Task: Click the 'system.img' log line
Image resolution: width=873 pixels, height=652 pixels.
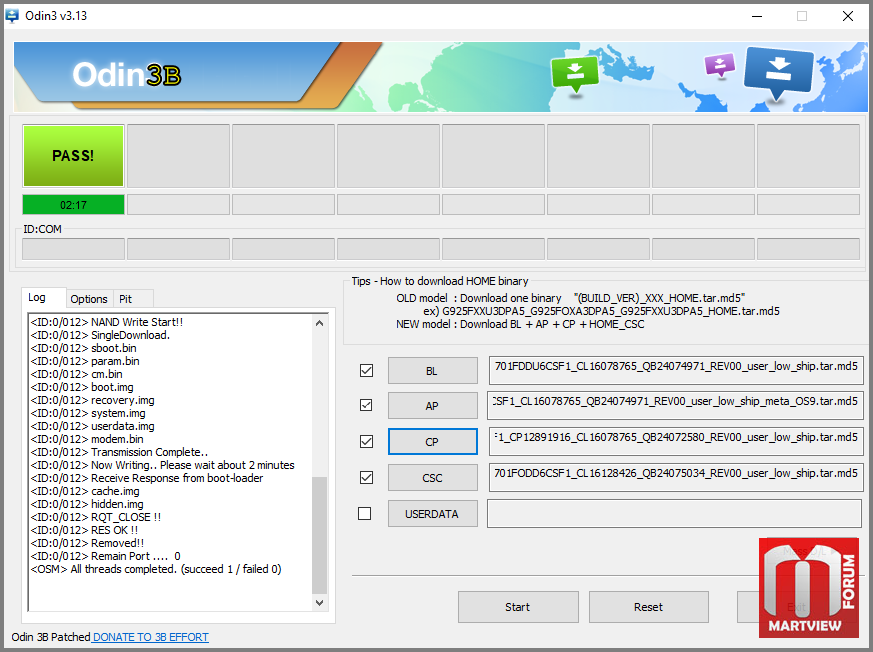Action: tap(88, 413)
